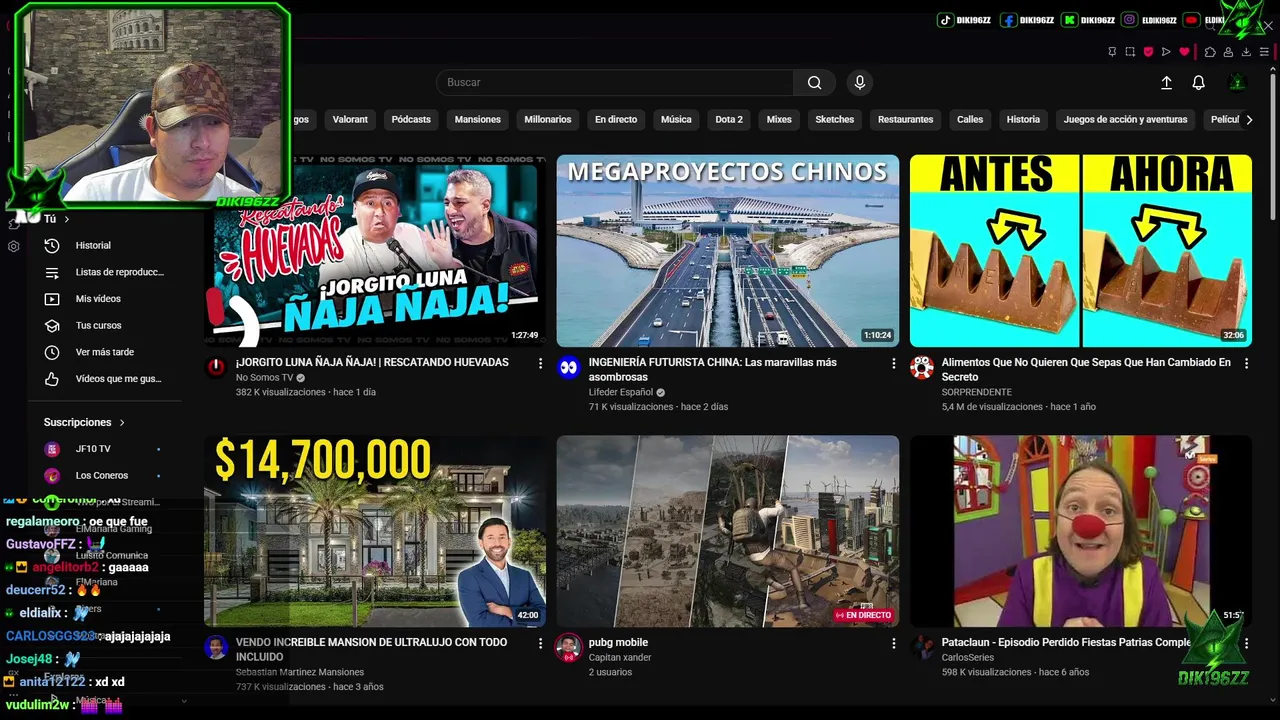Open Ver más tarde in sidebar
The image size is (1280, 720).
coord(105,352)
